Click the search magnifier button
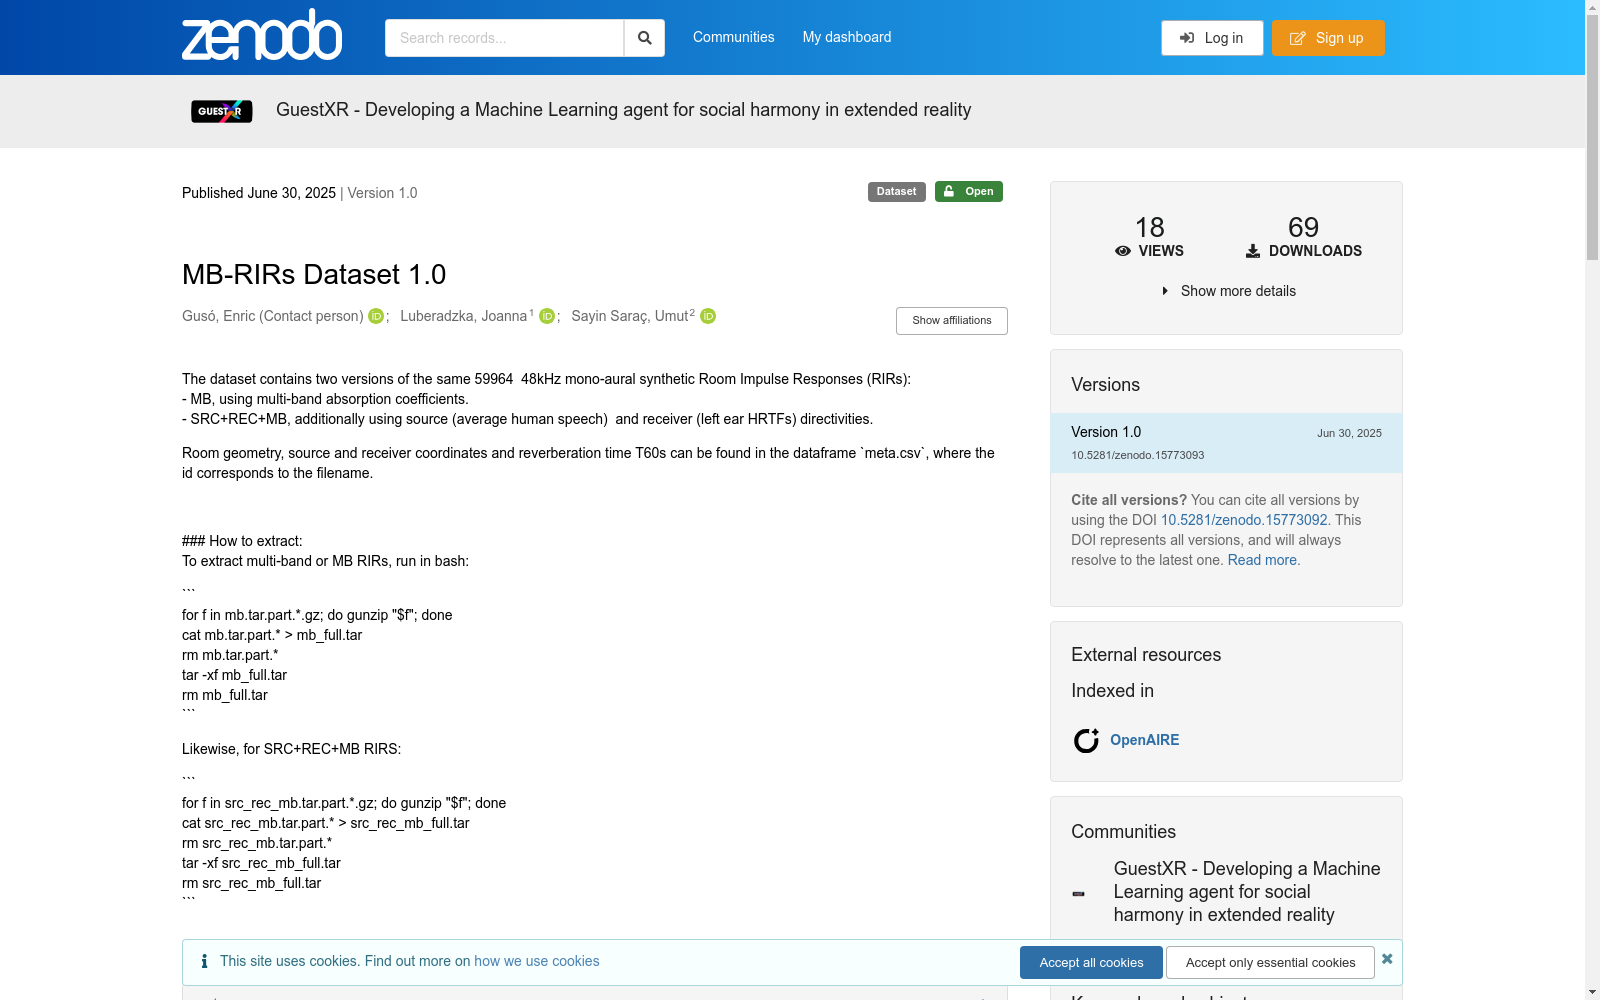 pyautogui.click(x=645, y=38)
